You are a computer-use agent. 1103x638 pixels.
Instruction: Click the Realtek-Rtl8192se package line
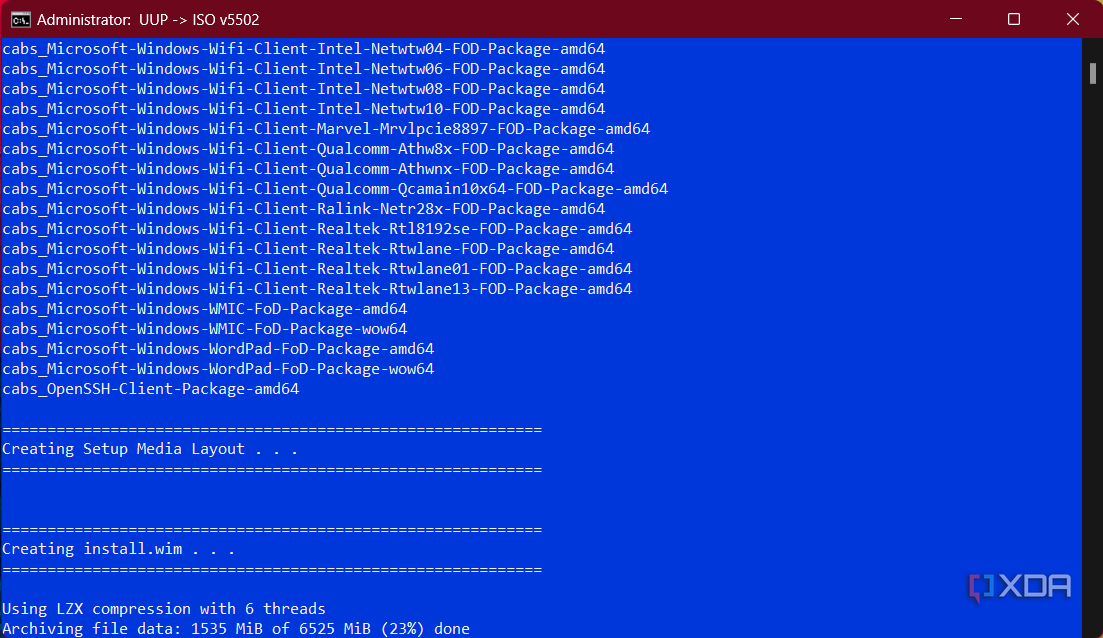click(x=317, y=229)
